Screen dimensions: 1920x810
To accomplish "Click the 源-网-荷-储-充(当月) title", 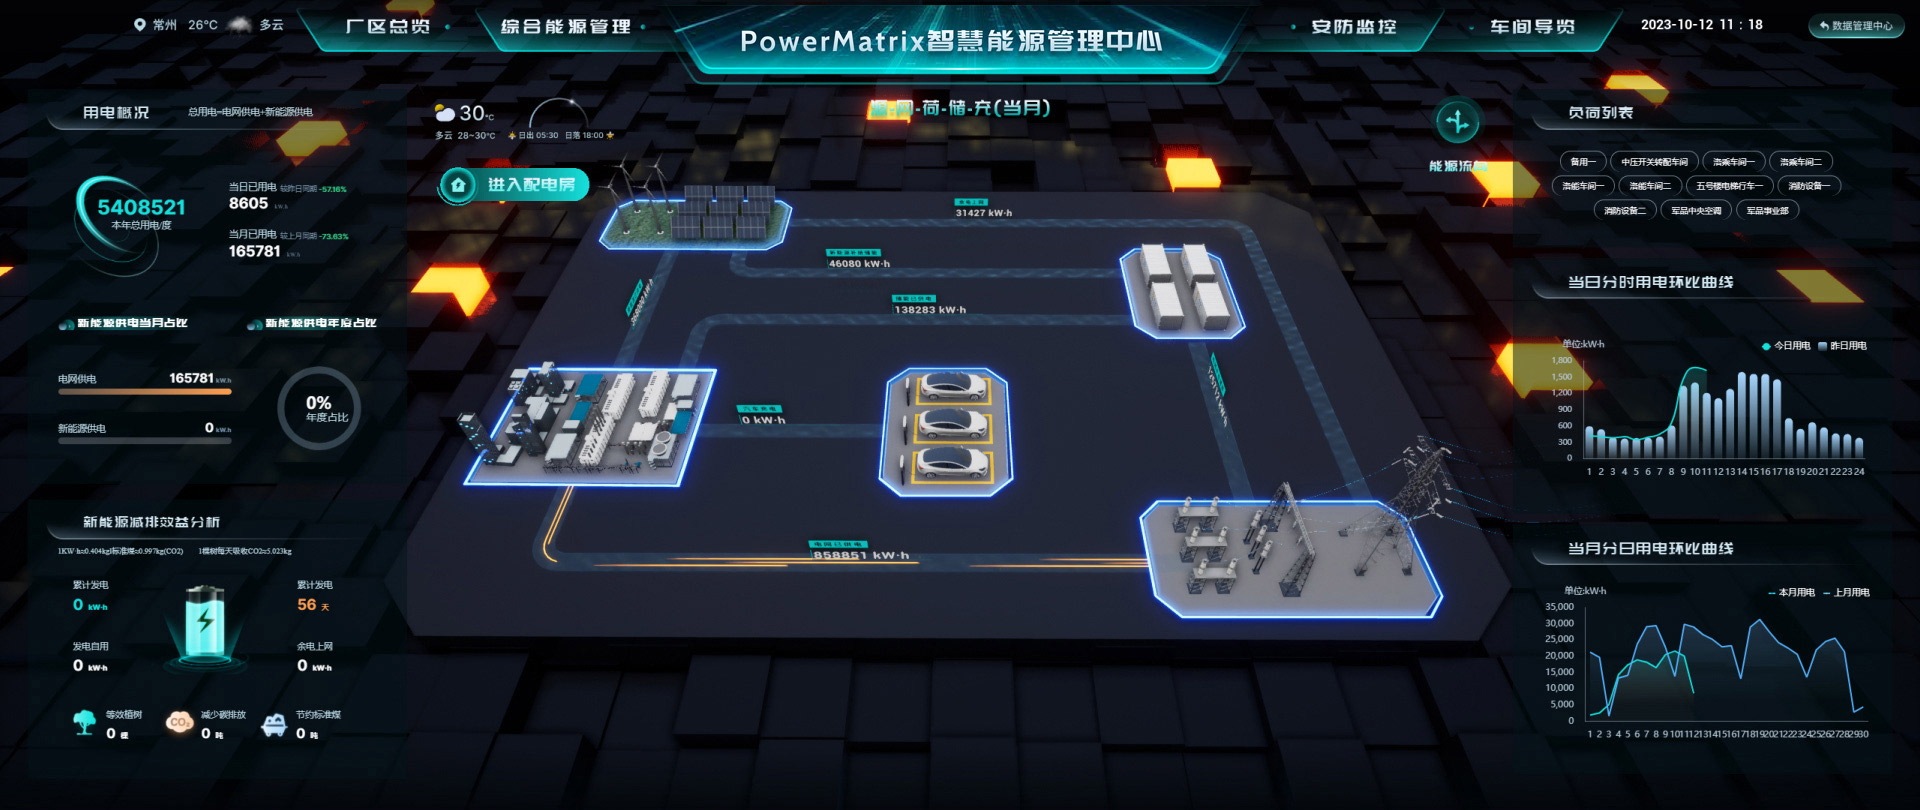I will [960, 108].
